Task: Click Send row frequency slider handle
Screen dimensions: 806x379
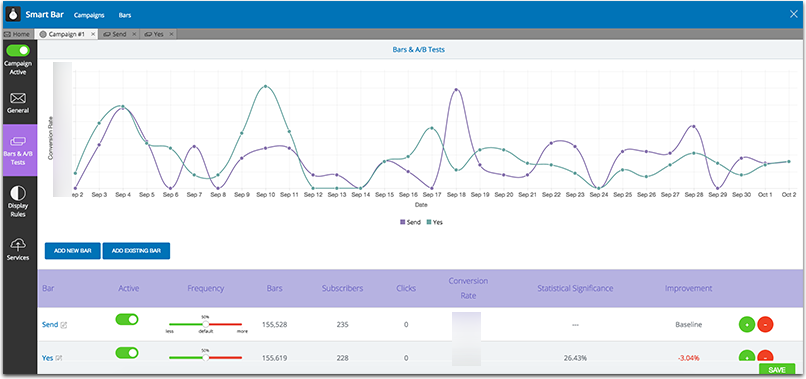Action: click(x=206, y=324)
